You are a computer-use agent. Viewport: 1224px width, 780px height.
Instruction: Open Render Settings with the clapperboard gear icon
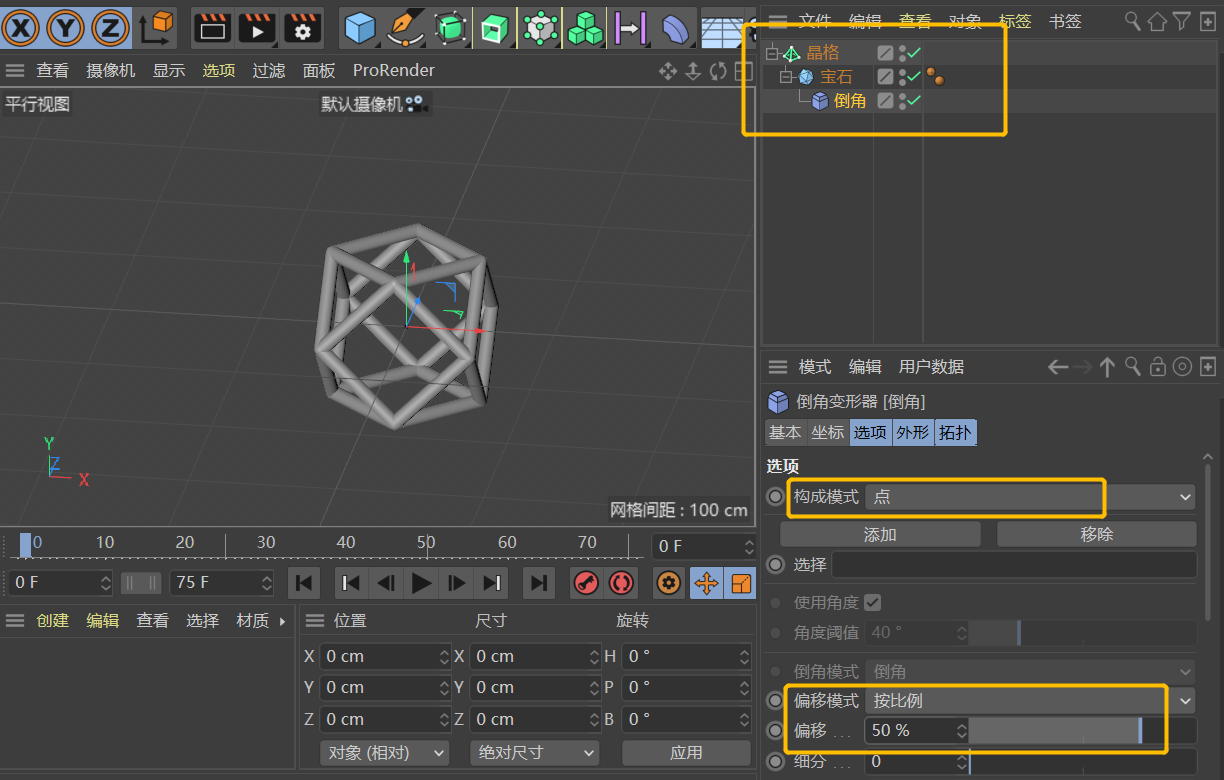click(303, 28)
